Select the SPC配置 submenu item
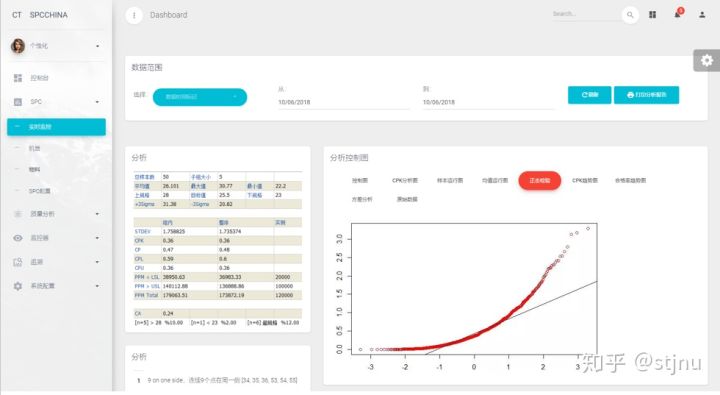 pyautogui.click(x=39, y=191)
